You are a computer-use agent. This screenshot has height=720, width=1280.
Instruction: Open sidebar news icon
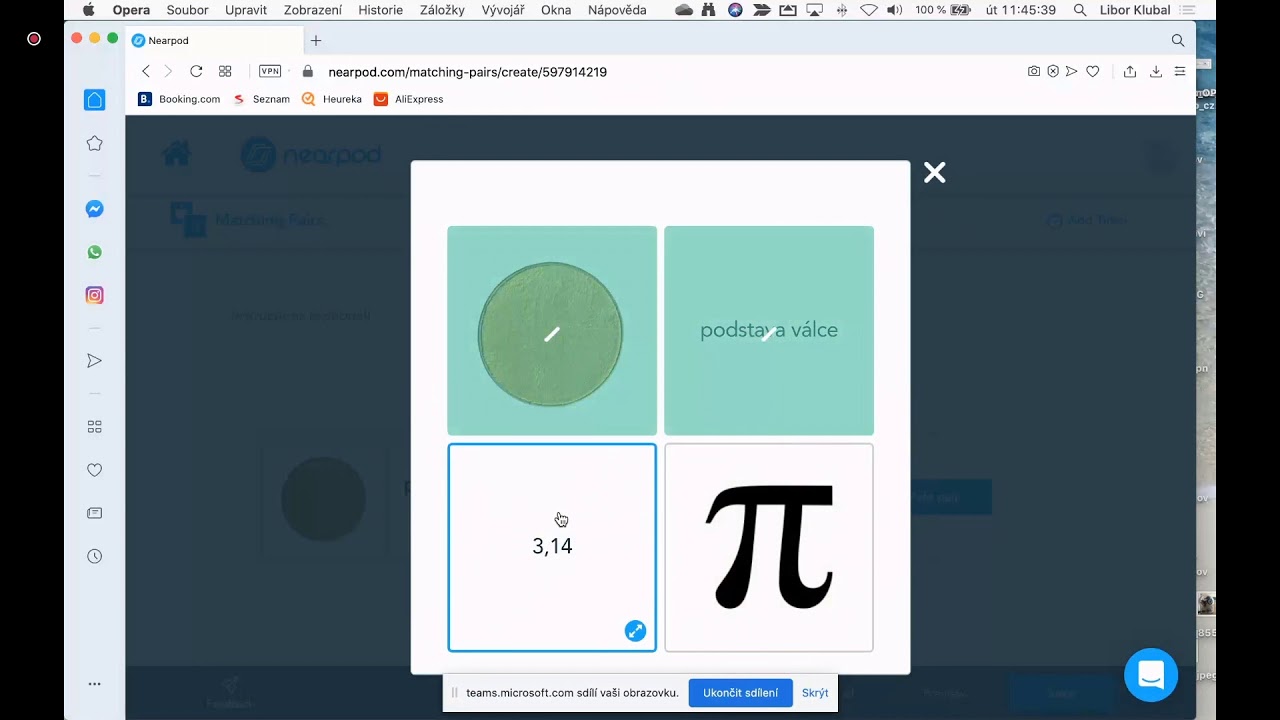94,513
